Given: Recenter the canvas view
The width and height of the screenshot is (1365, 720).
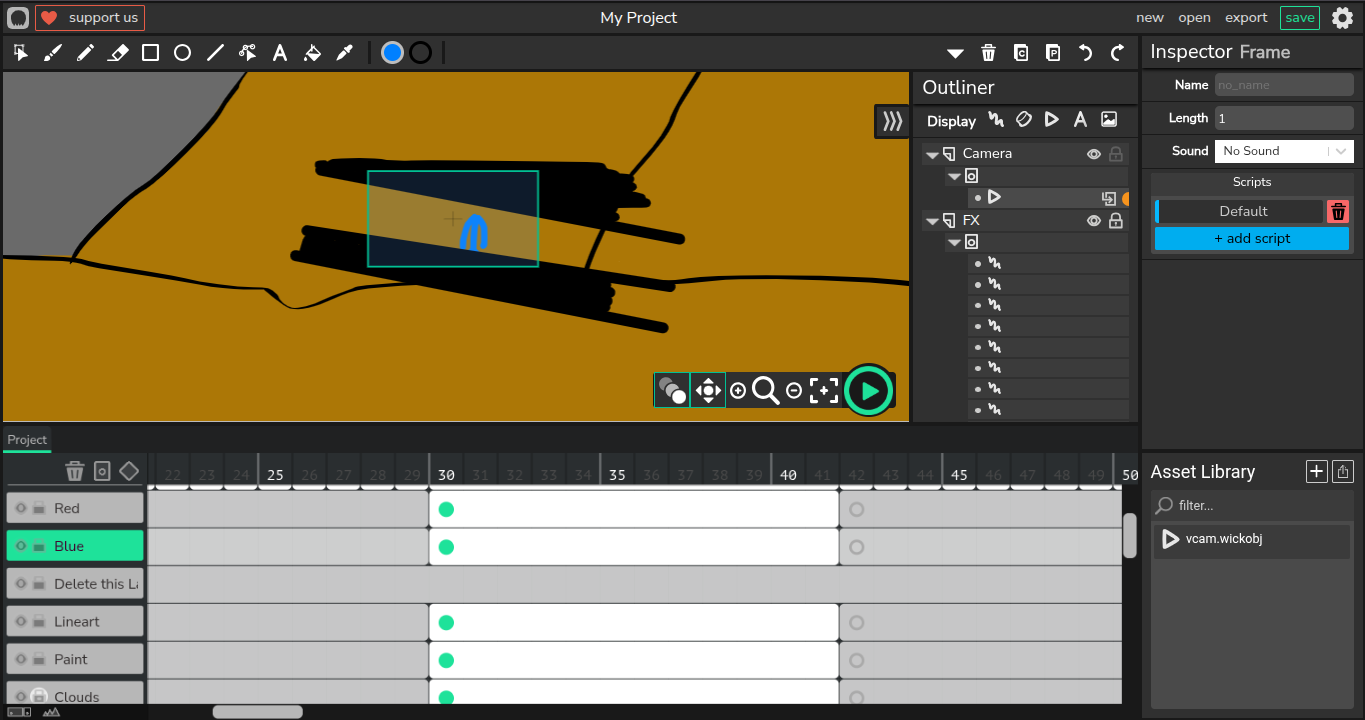Looking at the screenshot, I should tap(824, 391).
